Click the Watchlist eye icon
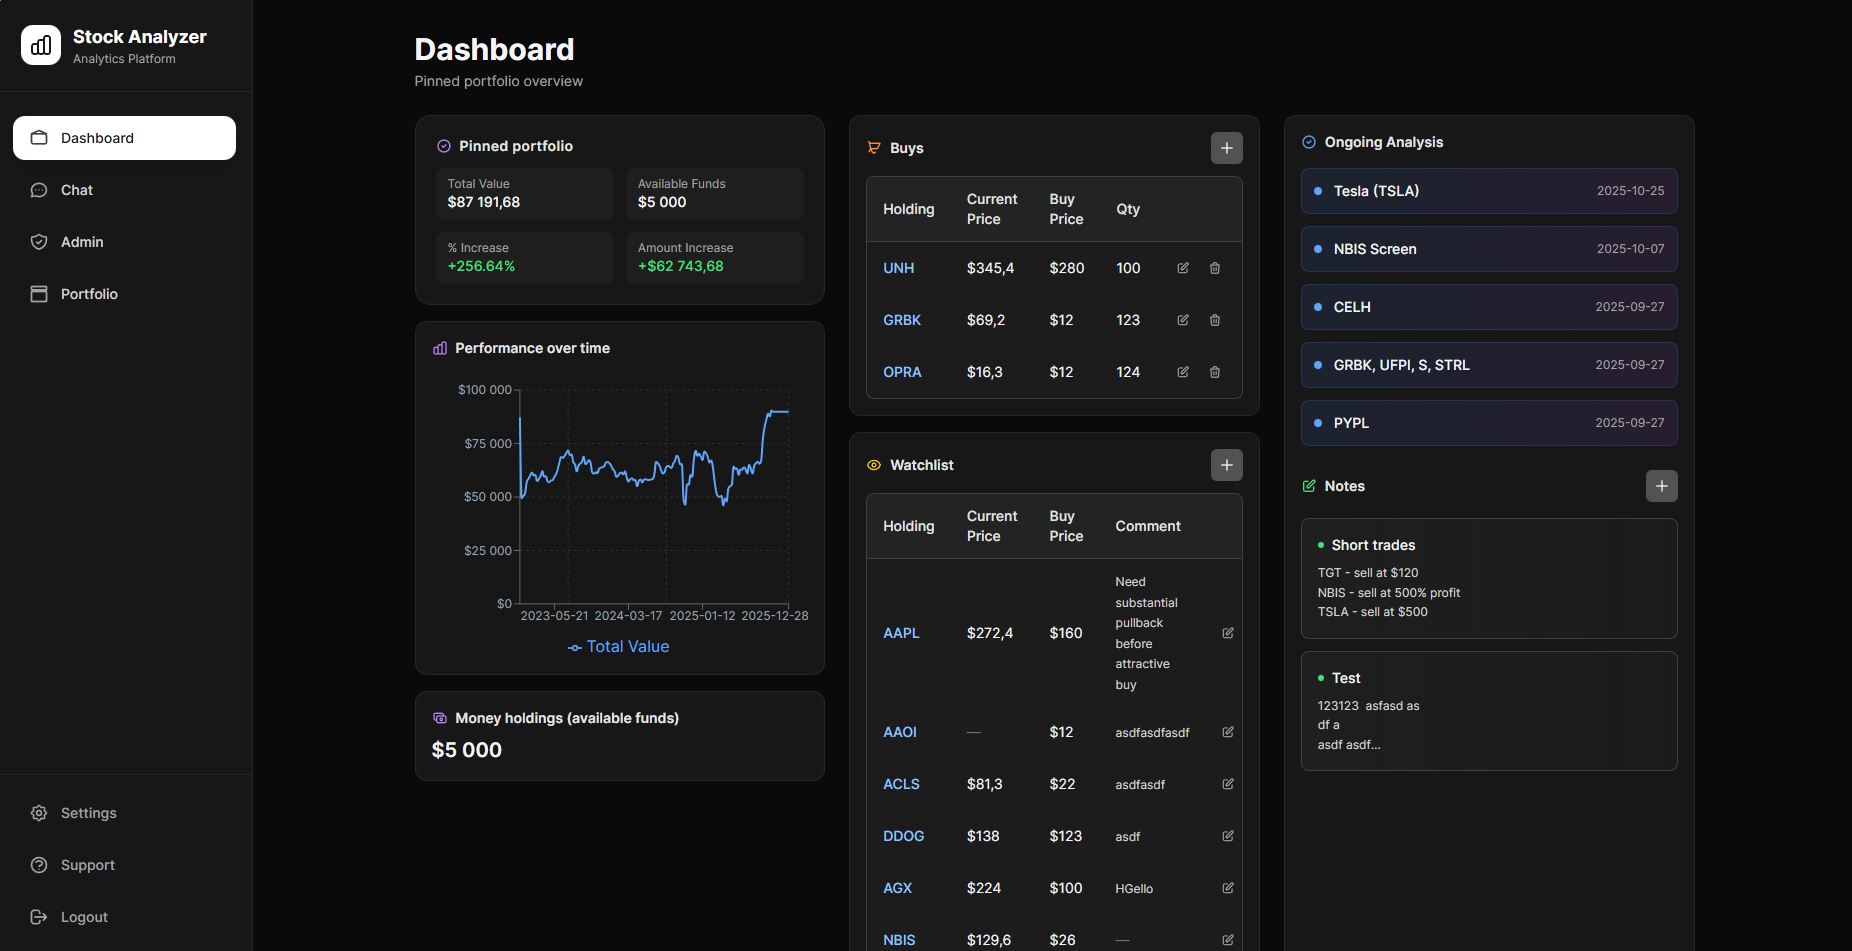1852x951 pixels. click(x=872, y=464)
